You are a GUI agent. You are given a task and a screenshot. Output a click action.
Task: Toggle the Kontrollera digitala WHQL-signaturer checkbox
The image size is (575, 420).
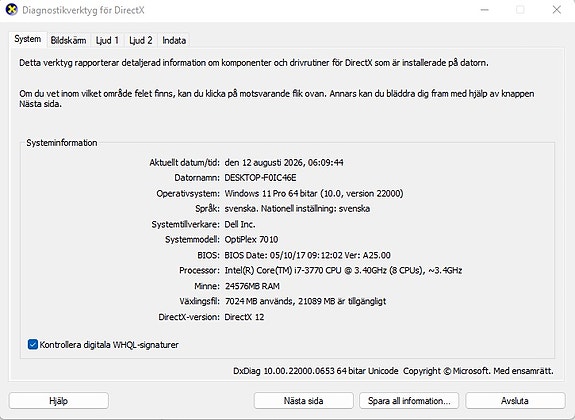pos(33,344)
